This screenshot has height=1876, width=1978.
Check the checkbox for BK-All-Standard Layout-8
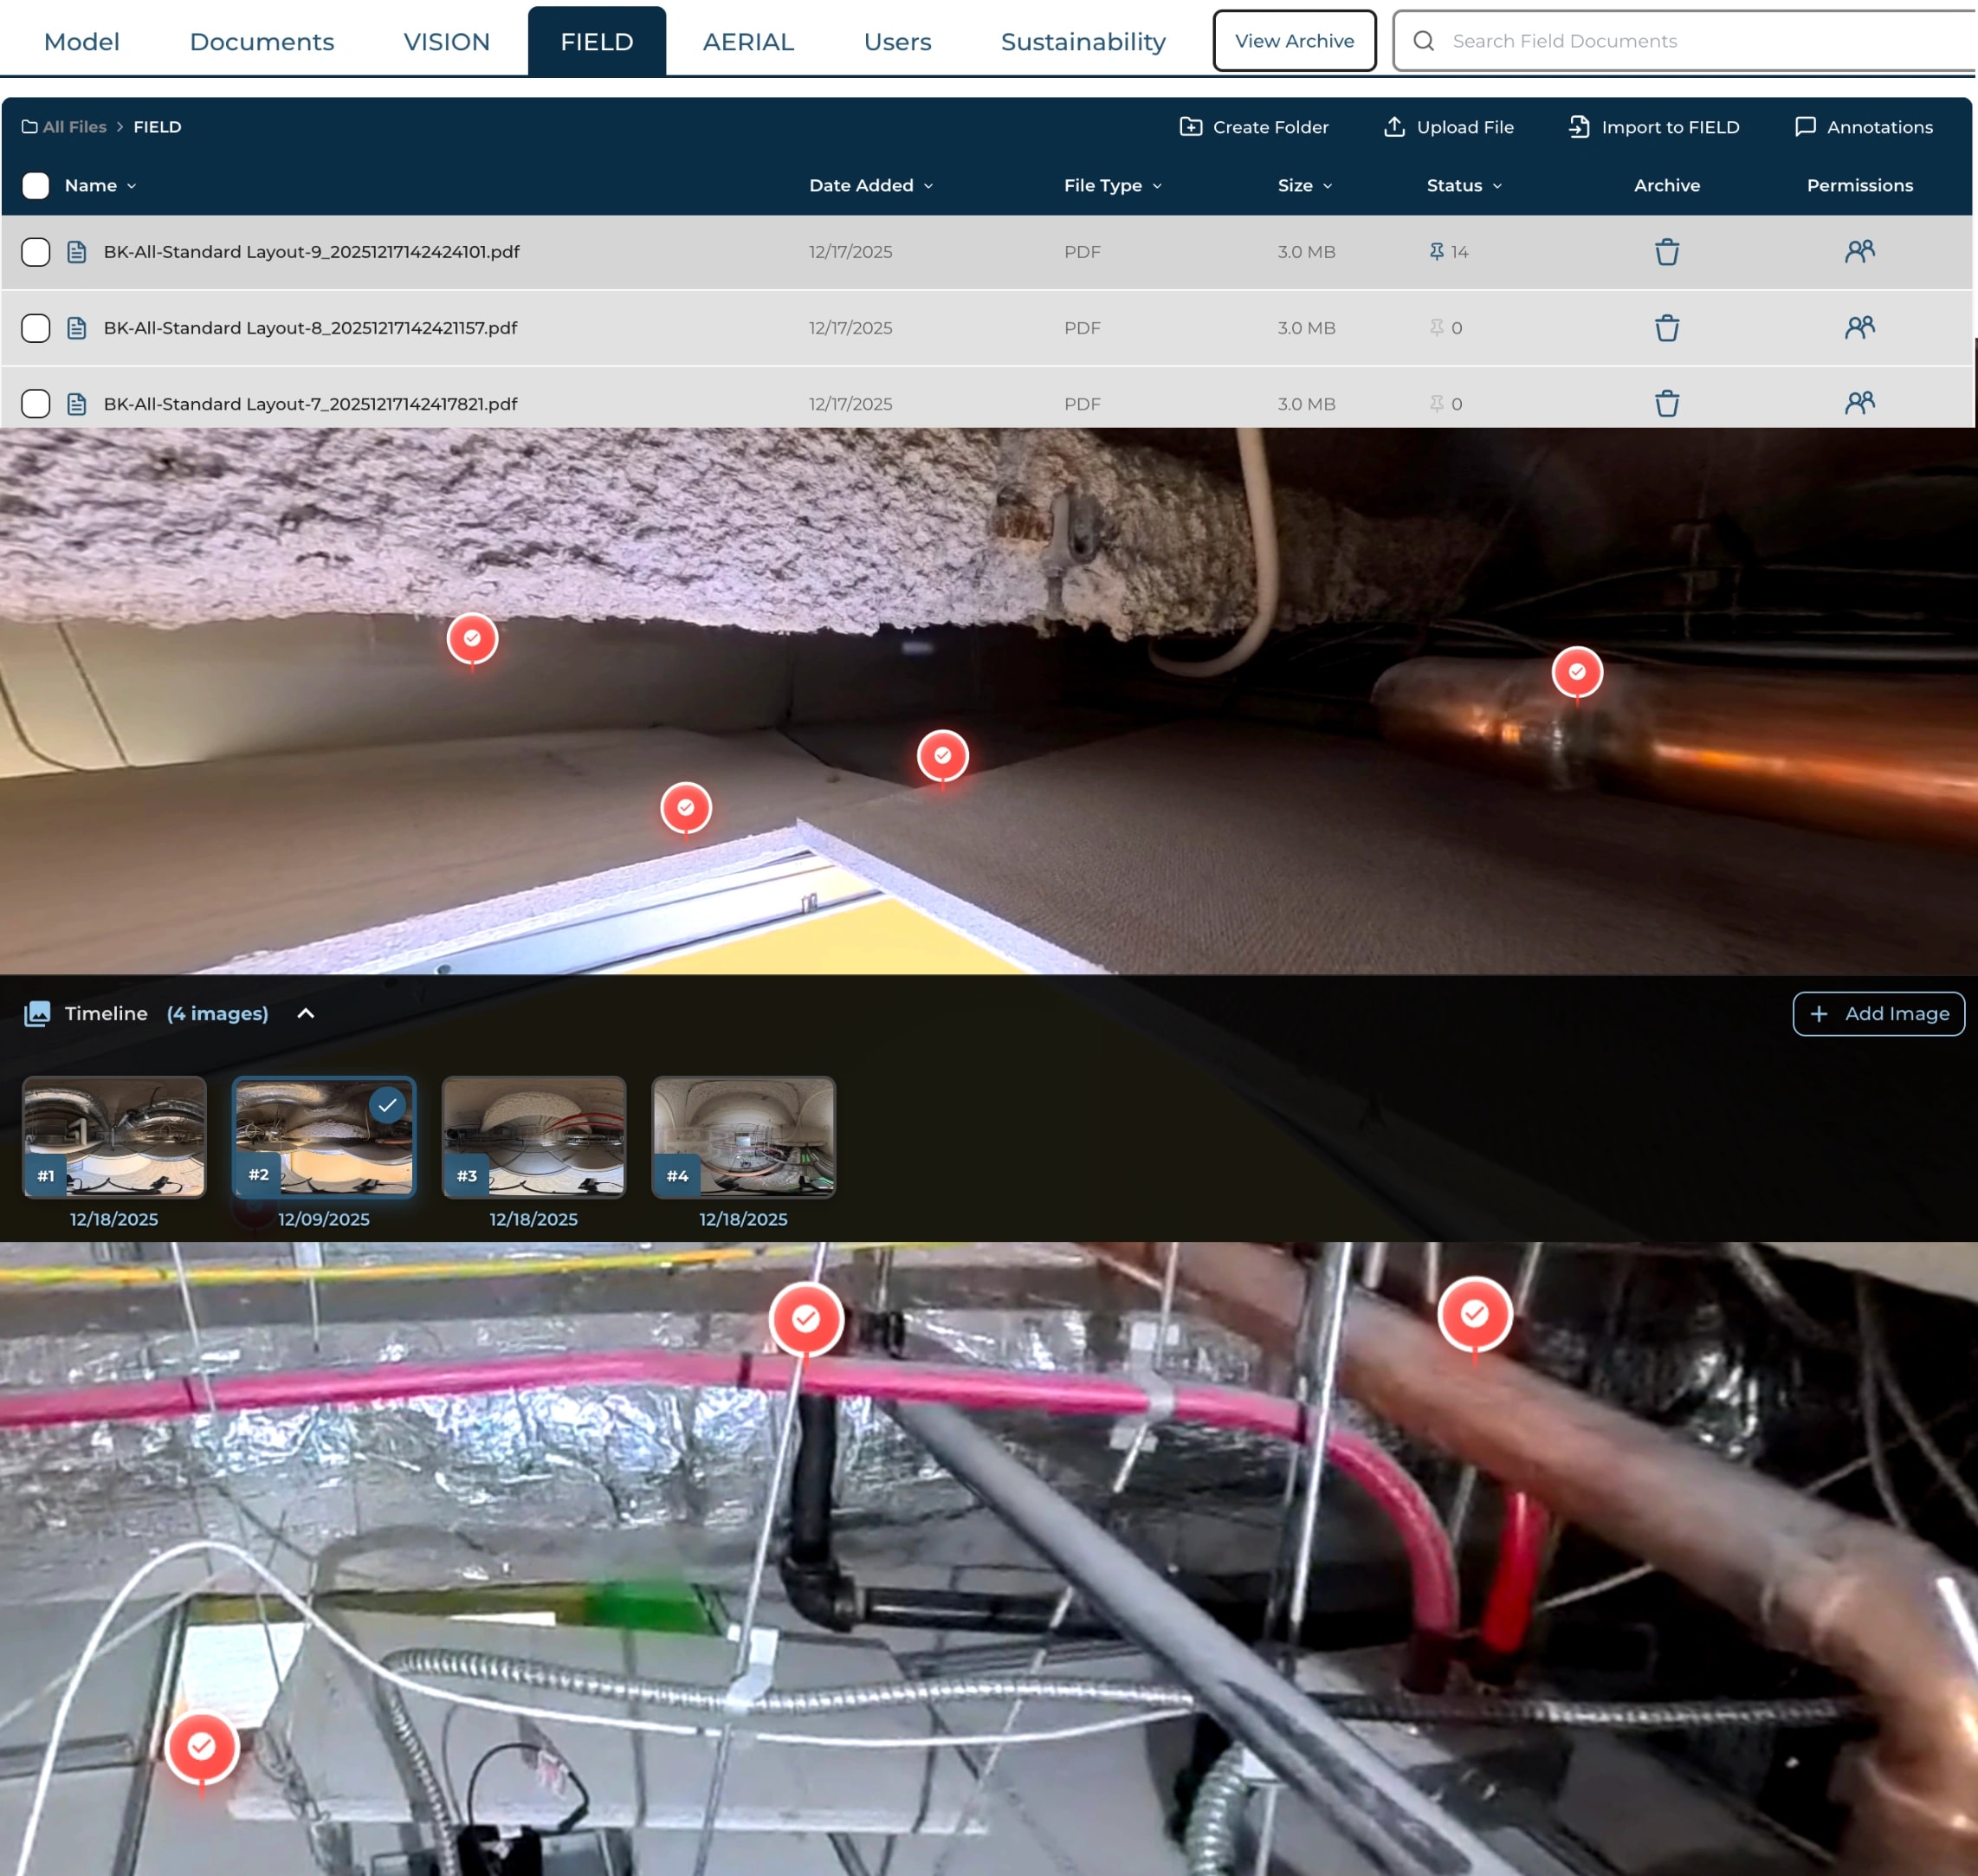[36, 327]
